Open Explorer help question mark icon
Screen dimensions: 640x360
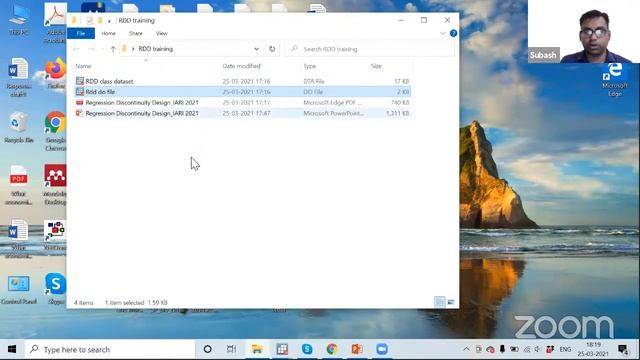pyautogui.click(x=453, y=33)
